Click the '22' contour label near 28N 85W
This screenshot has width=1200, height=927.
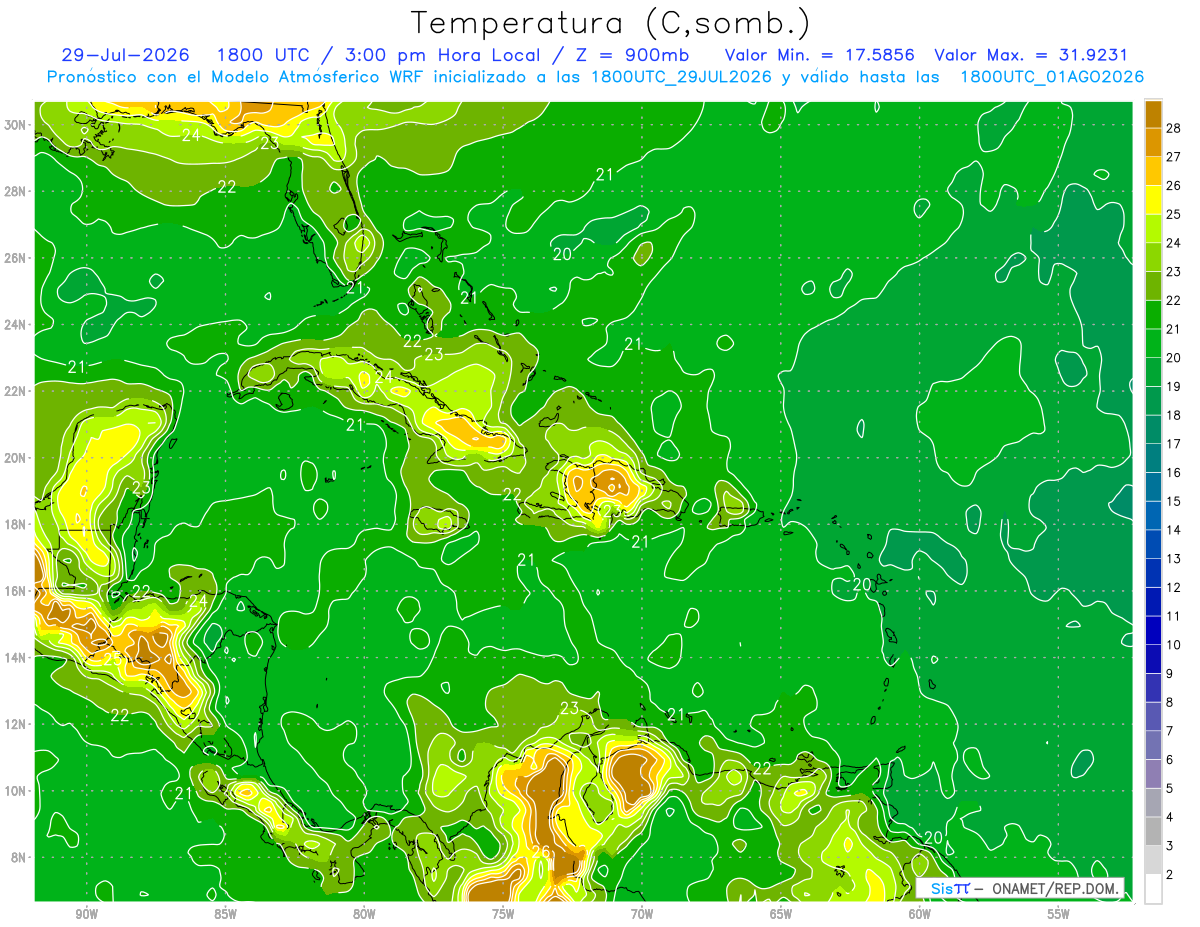(227, 187)
